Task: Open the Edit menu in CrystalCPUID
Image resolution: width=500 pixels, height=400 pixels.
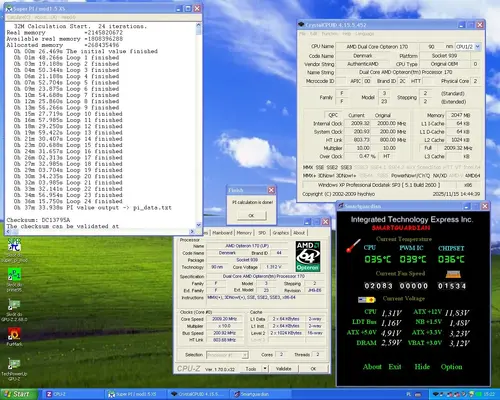Action: (x=314, y=34)
